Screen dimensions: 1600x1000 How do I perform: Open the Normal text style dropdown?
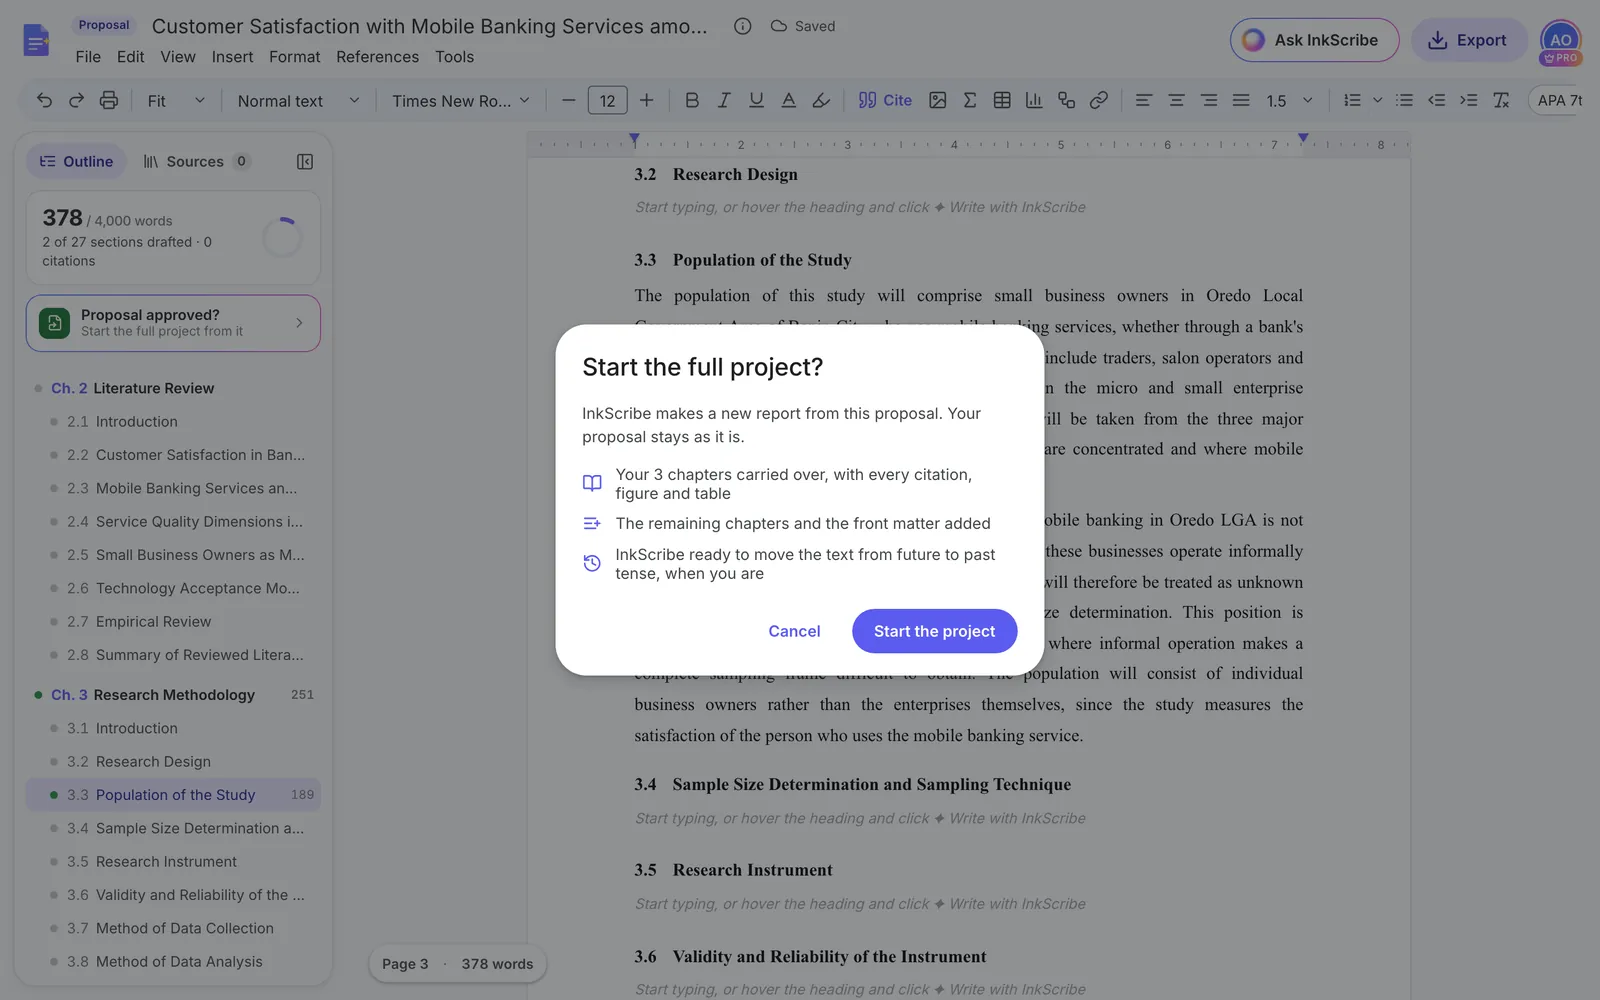[298, 100]
